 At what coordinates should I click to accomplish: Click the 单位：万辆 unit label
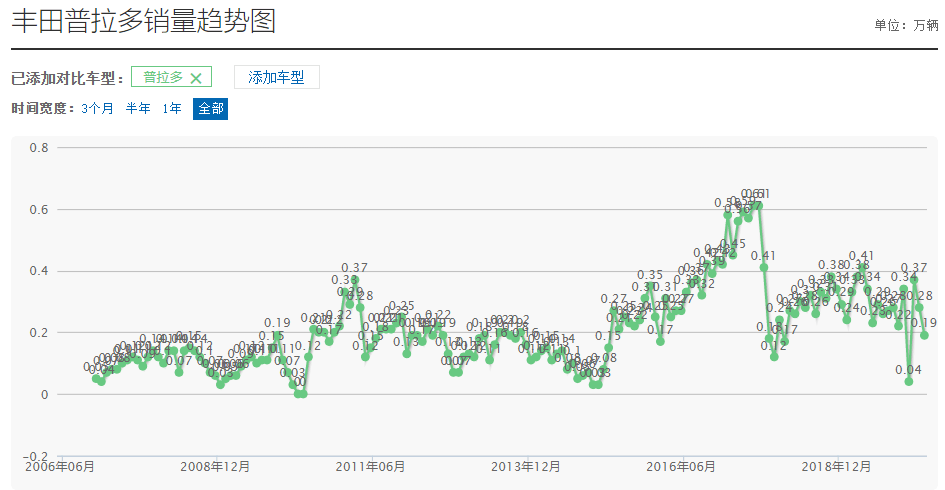click(x=906, y=25)
